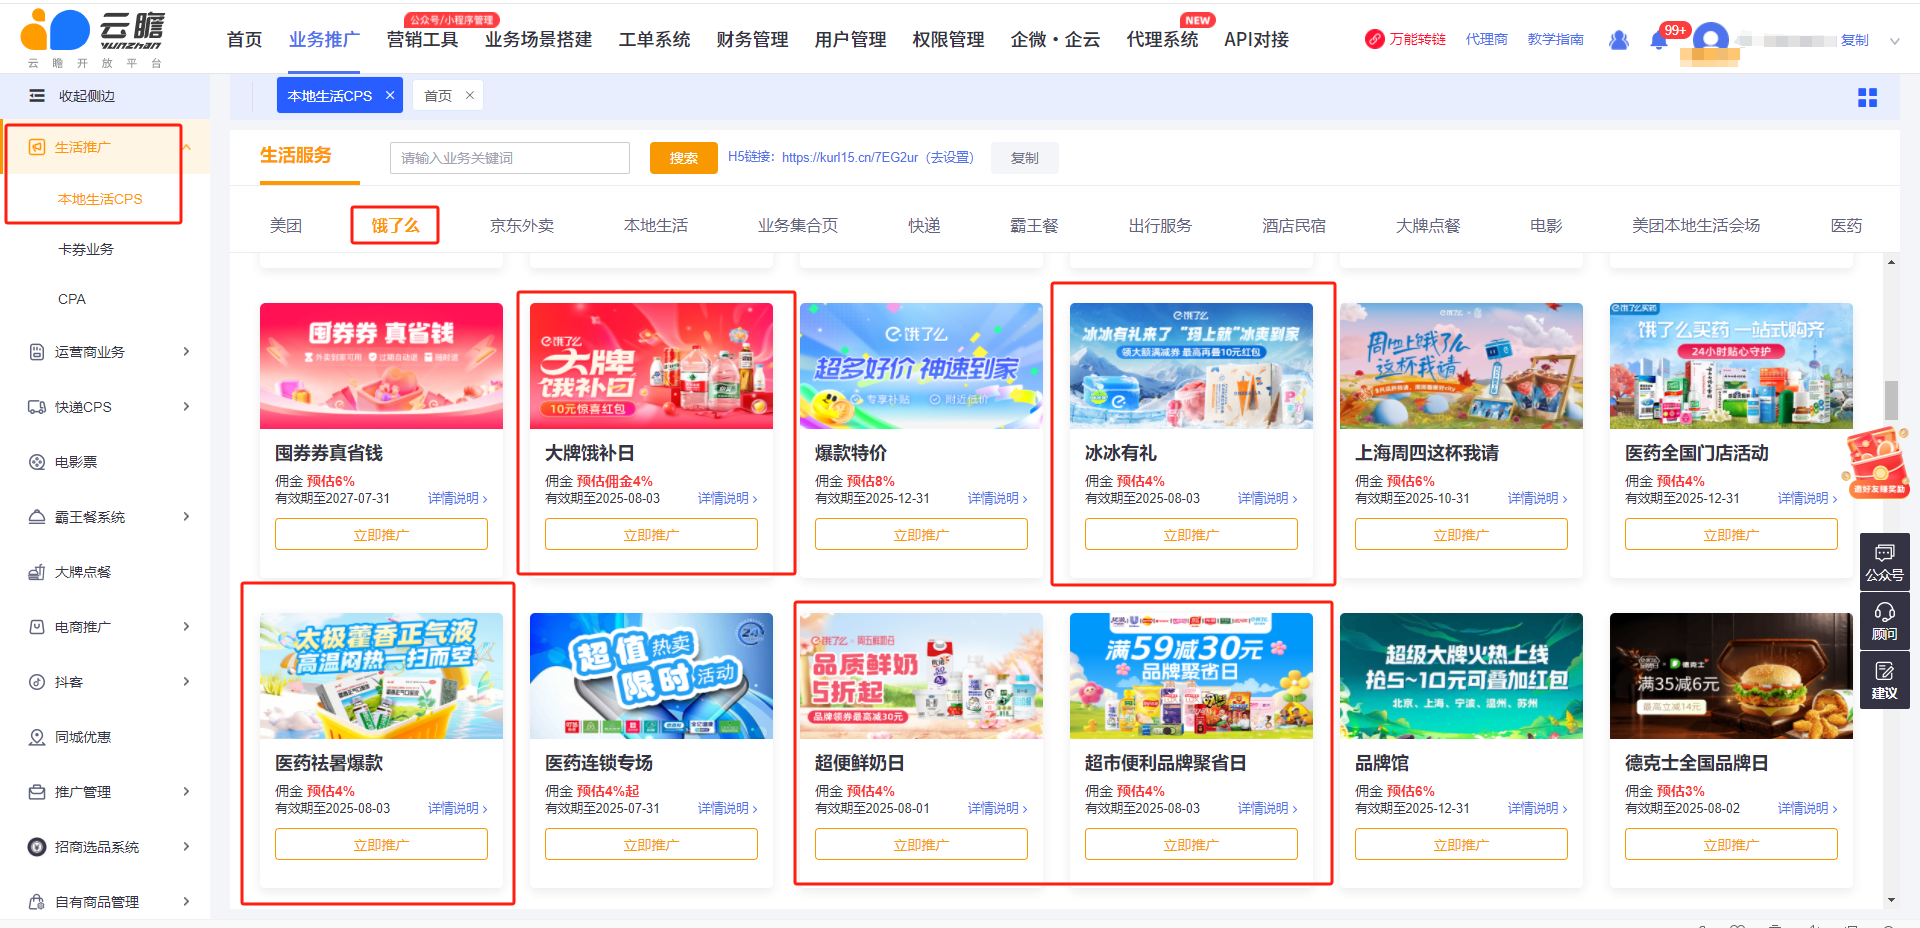The width and height of the screenshot is (1920, 928).
Task: Click the 招商选品系统 sidebar icon
Action: pos(37,847)
